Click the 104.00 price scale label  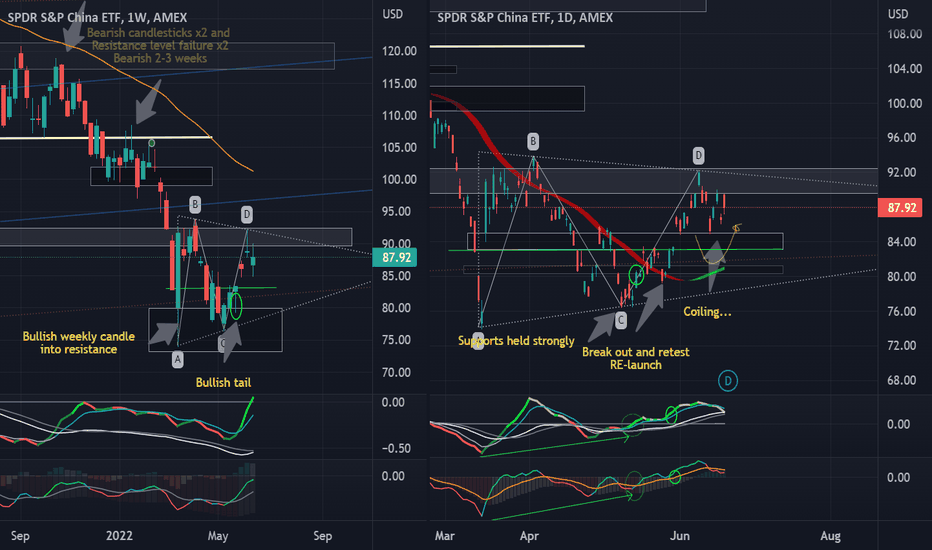point(905,69)
